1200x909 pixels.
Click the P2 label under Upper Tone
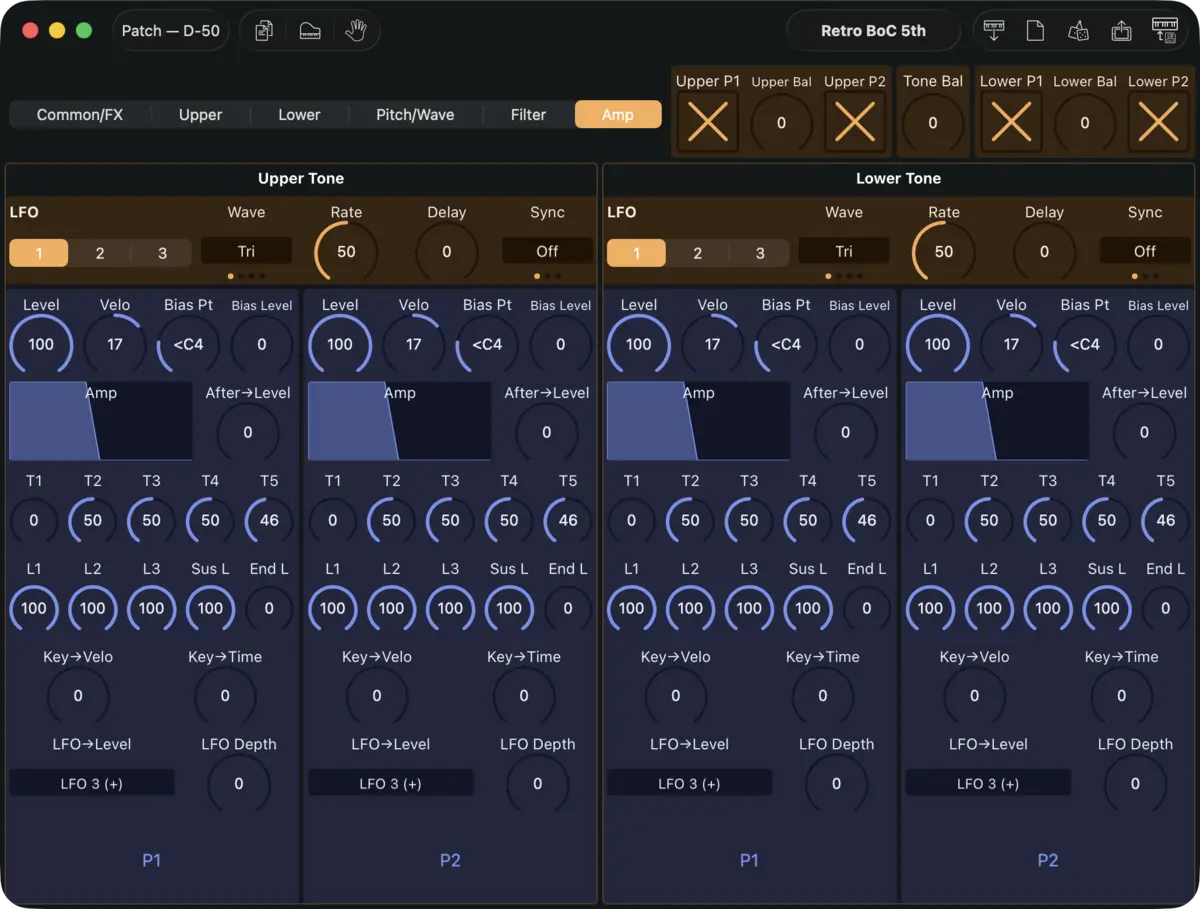coord(450,860)
